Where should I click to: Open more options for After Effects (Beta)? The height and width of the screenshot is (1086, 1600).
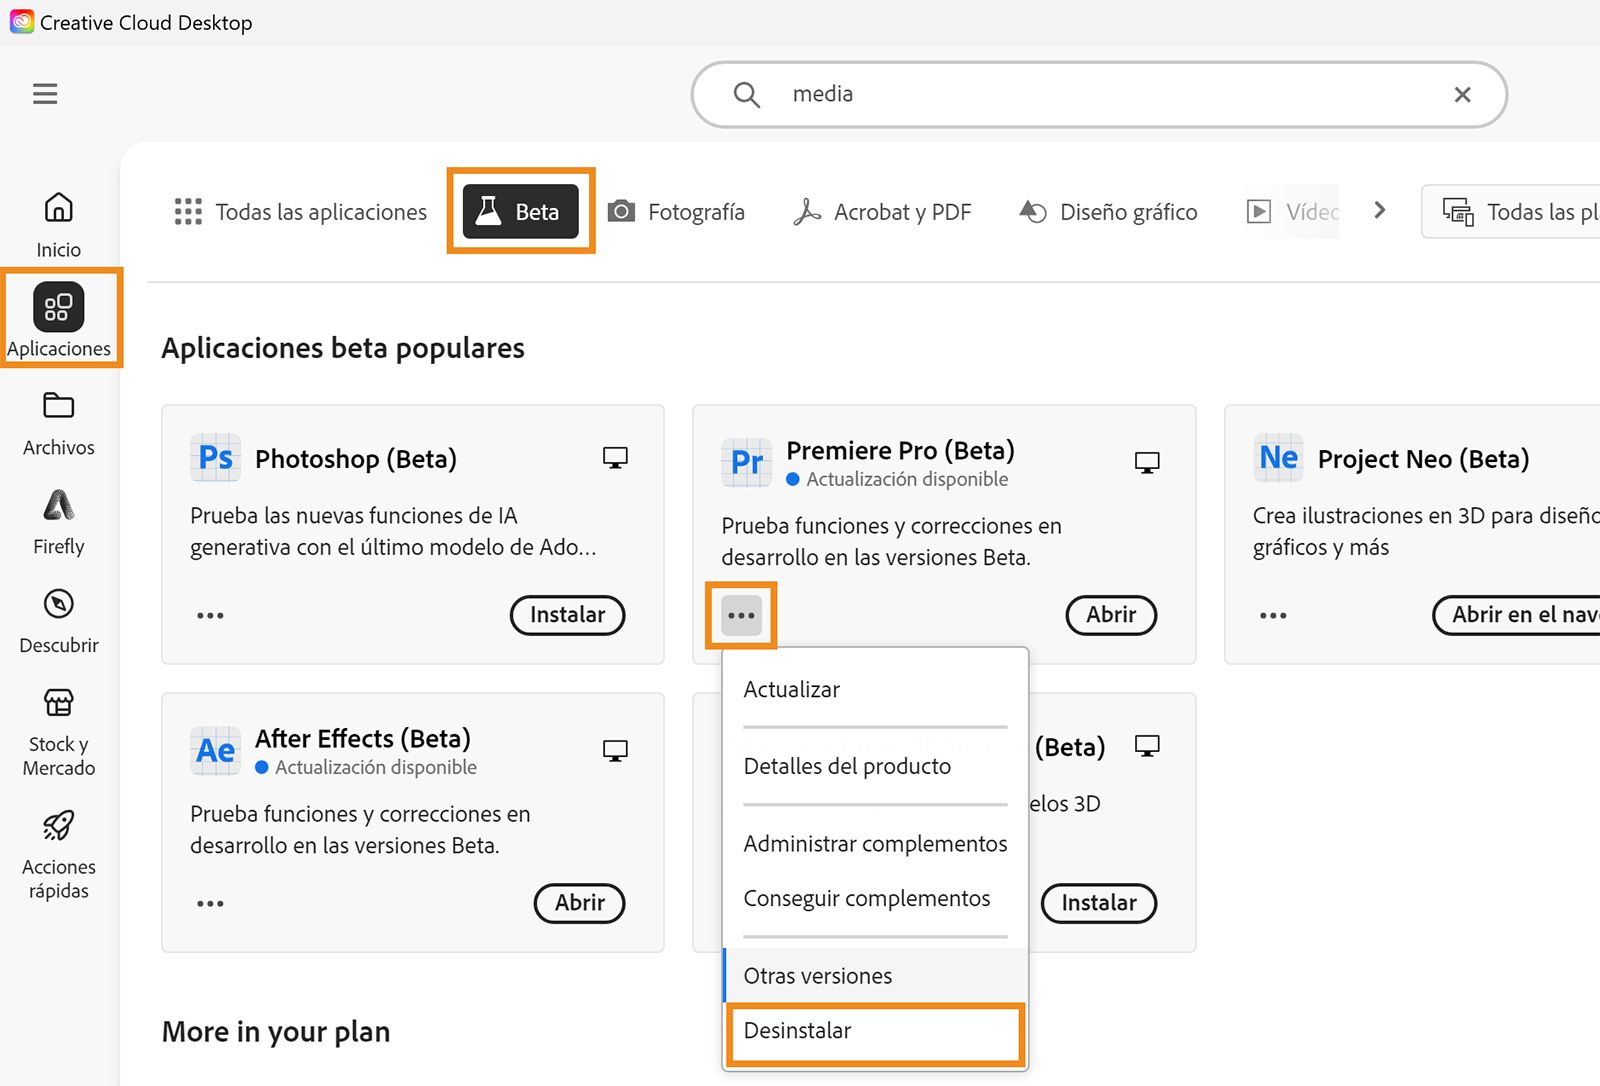(210, 903)
